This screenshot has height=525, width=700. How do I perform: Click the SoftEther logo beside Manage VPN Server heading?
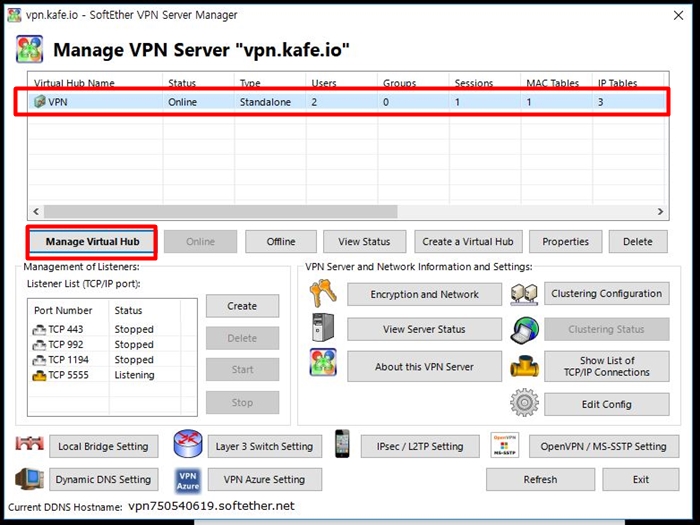coord(29,49)
